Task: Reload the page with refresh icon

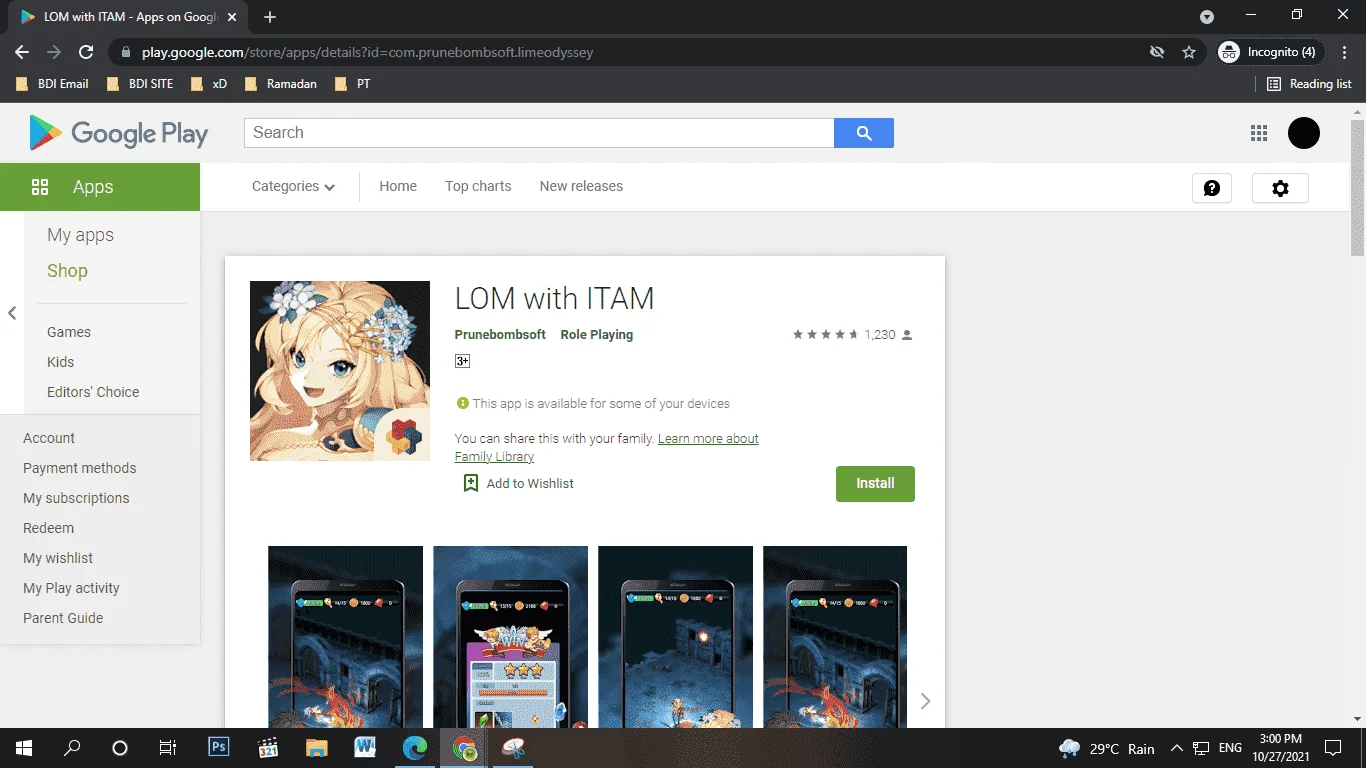Action: point(86,52)
